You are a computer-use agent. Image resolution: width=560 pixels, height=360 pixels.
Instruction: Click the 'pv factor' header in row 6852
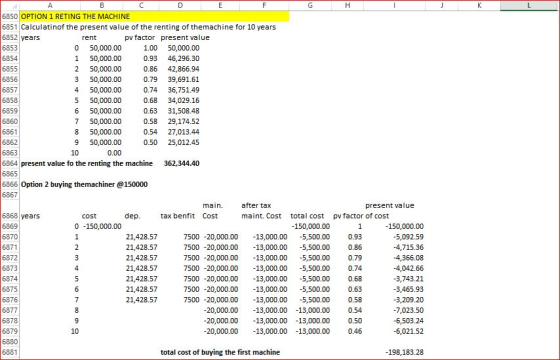point(140,38)
